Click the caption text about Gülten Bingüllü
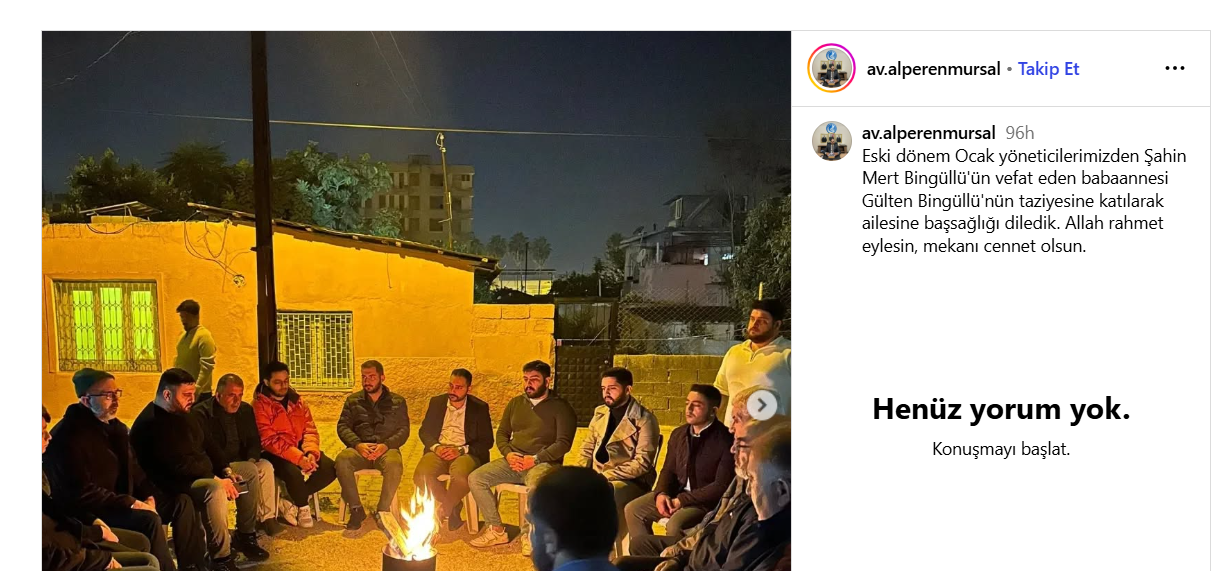Screen dimensions: 1218x571 (x=1015, y=200)
